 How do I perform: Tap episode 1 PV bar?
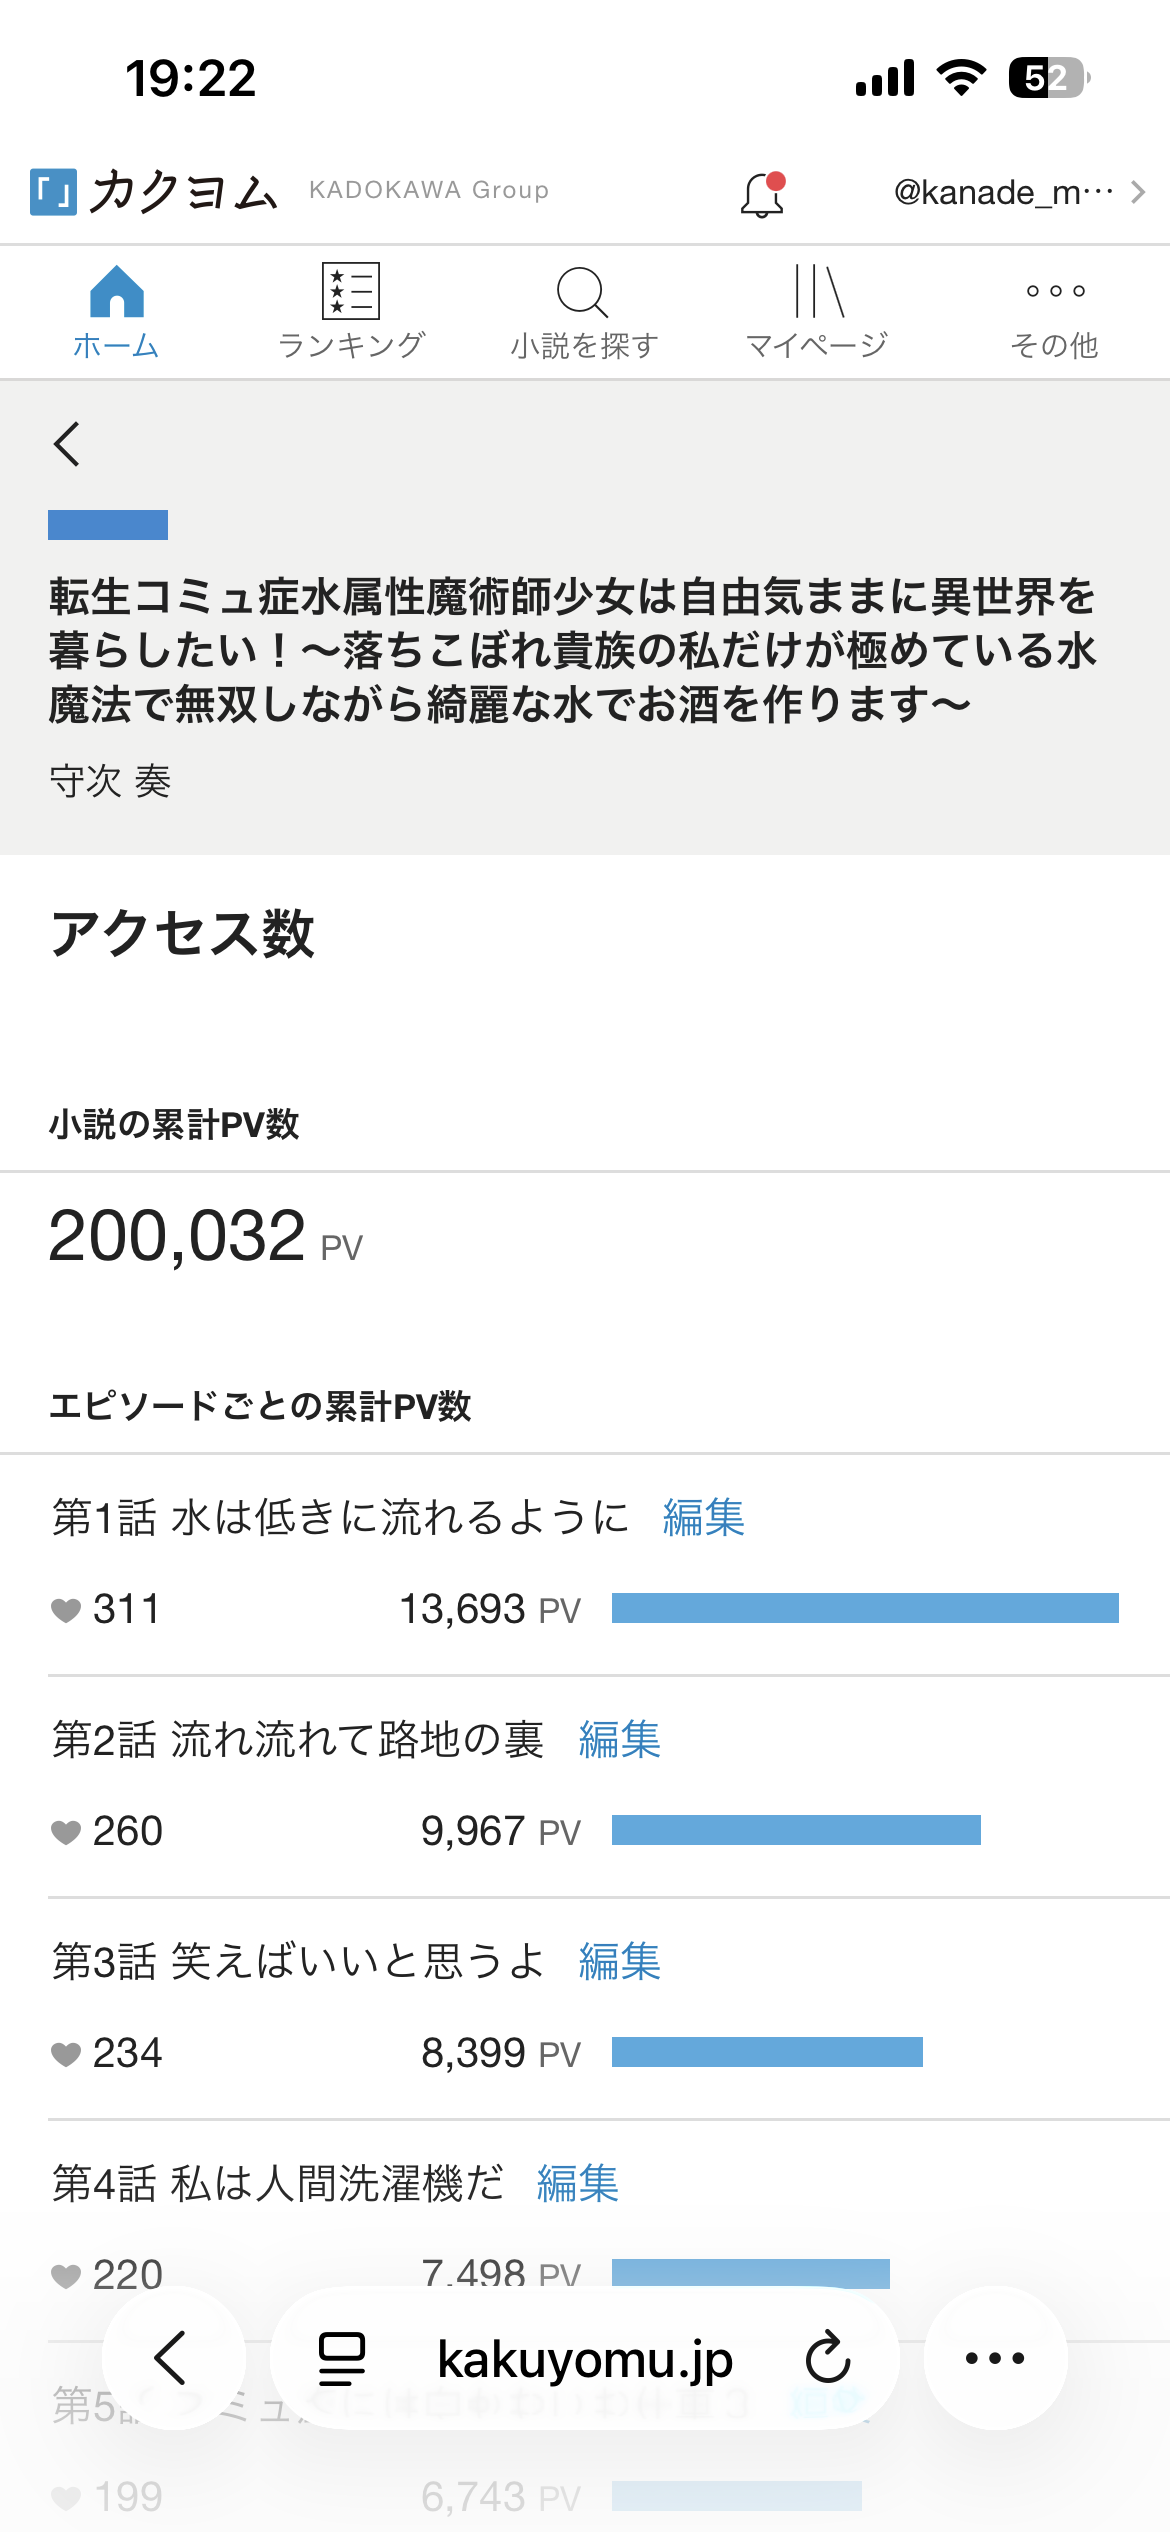pos(865,1608)
